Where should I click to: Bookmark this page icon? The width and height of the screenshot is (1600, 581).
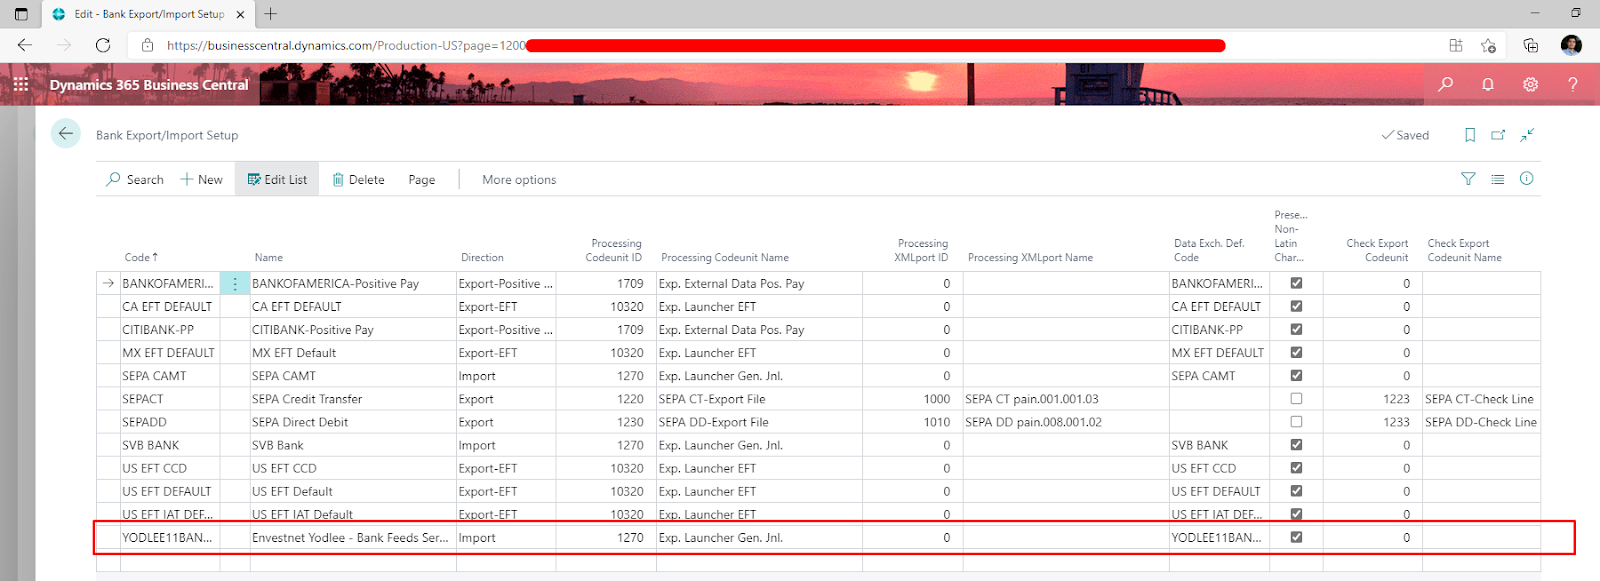point(1470,135)
